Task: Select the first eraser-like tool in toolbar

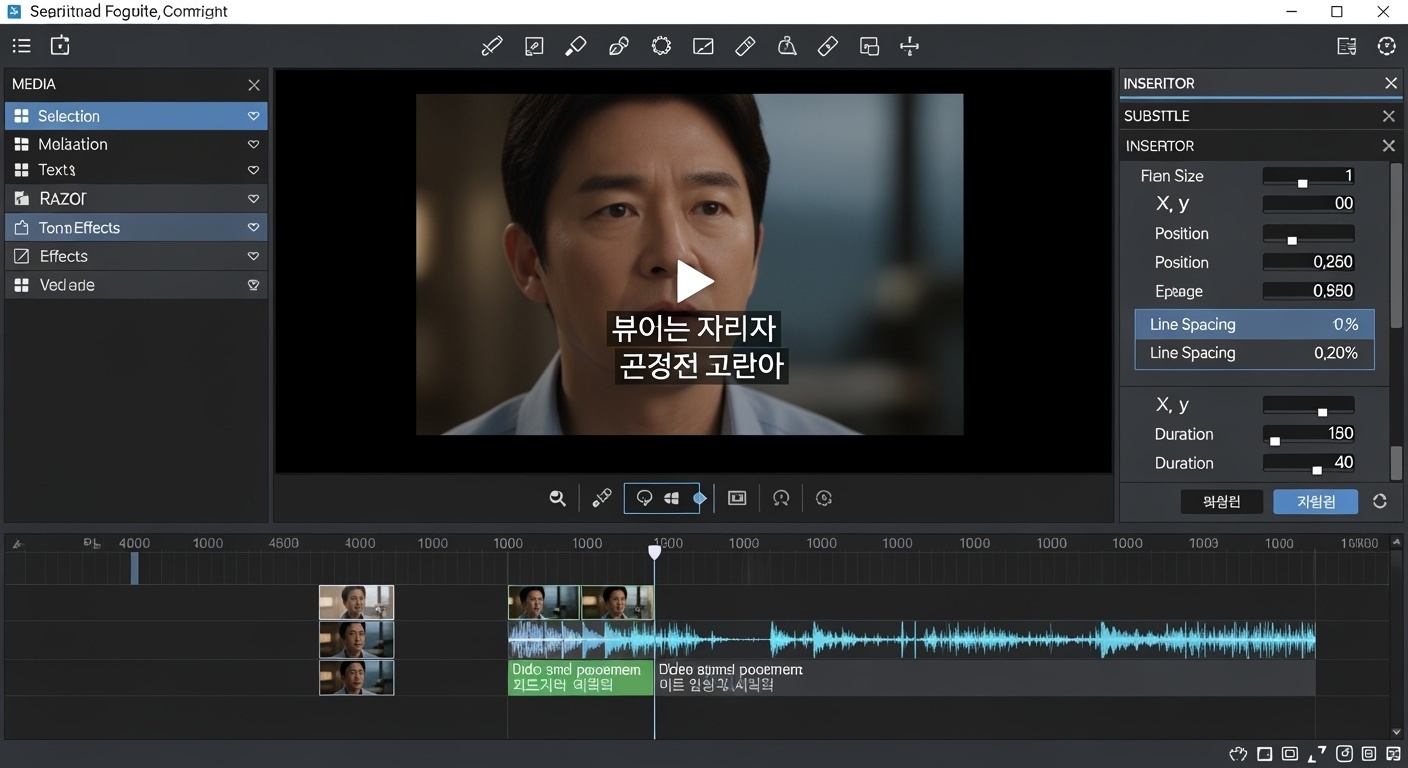Action: coord(745,46)
